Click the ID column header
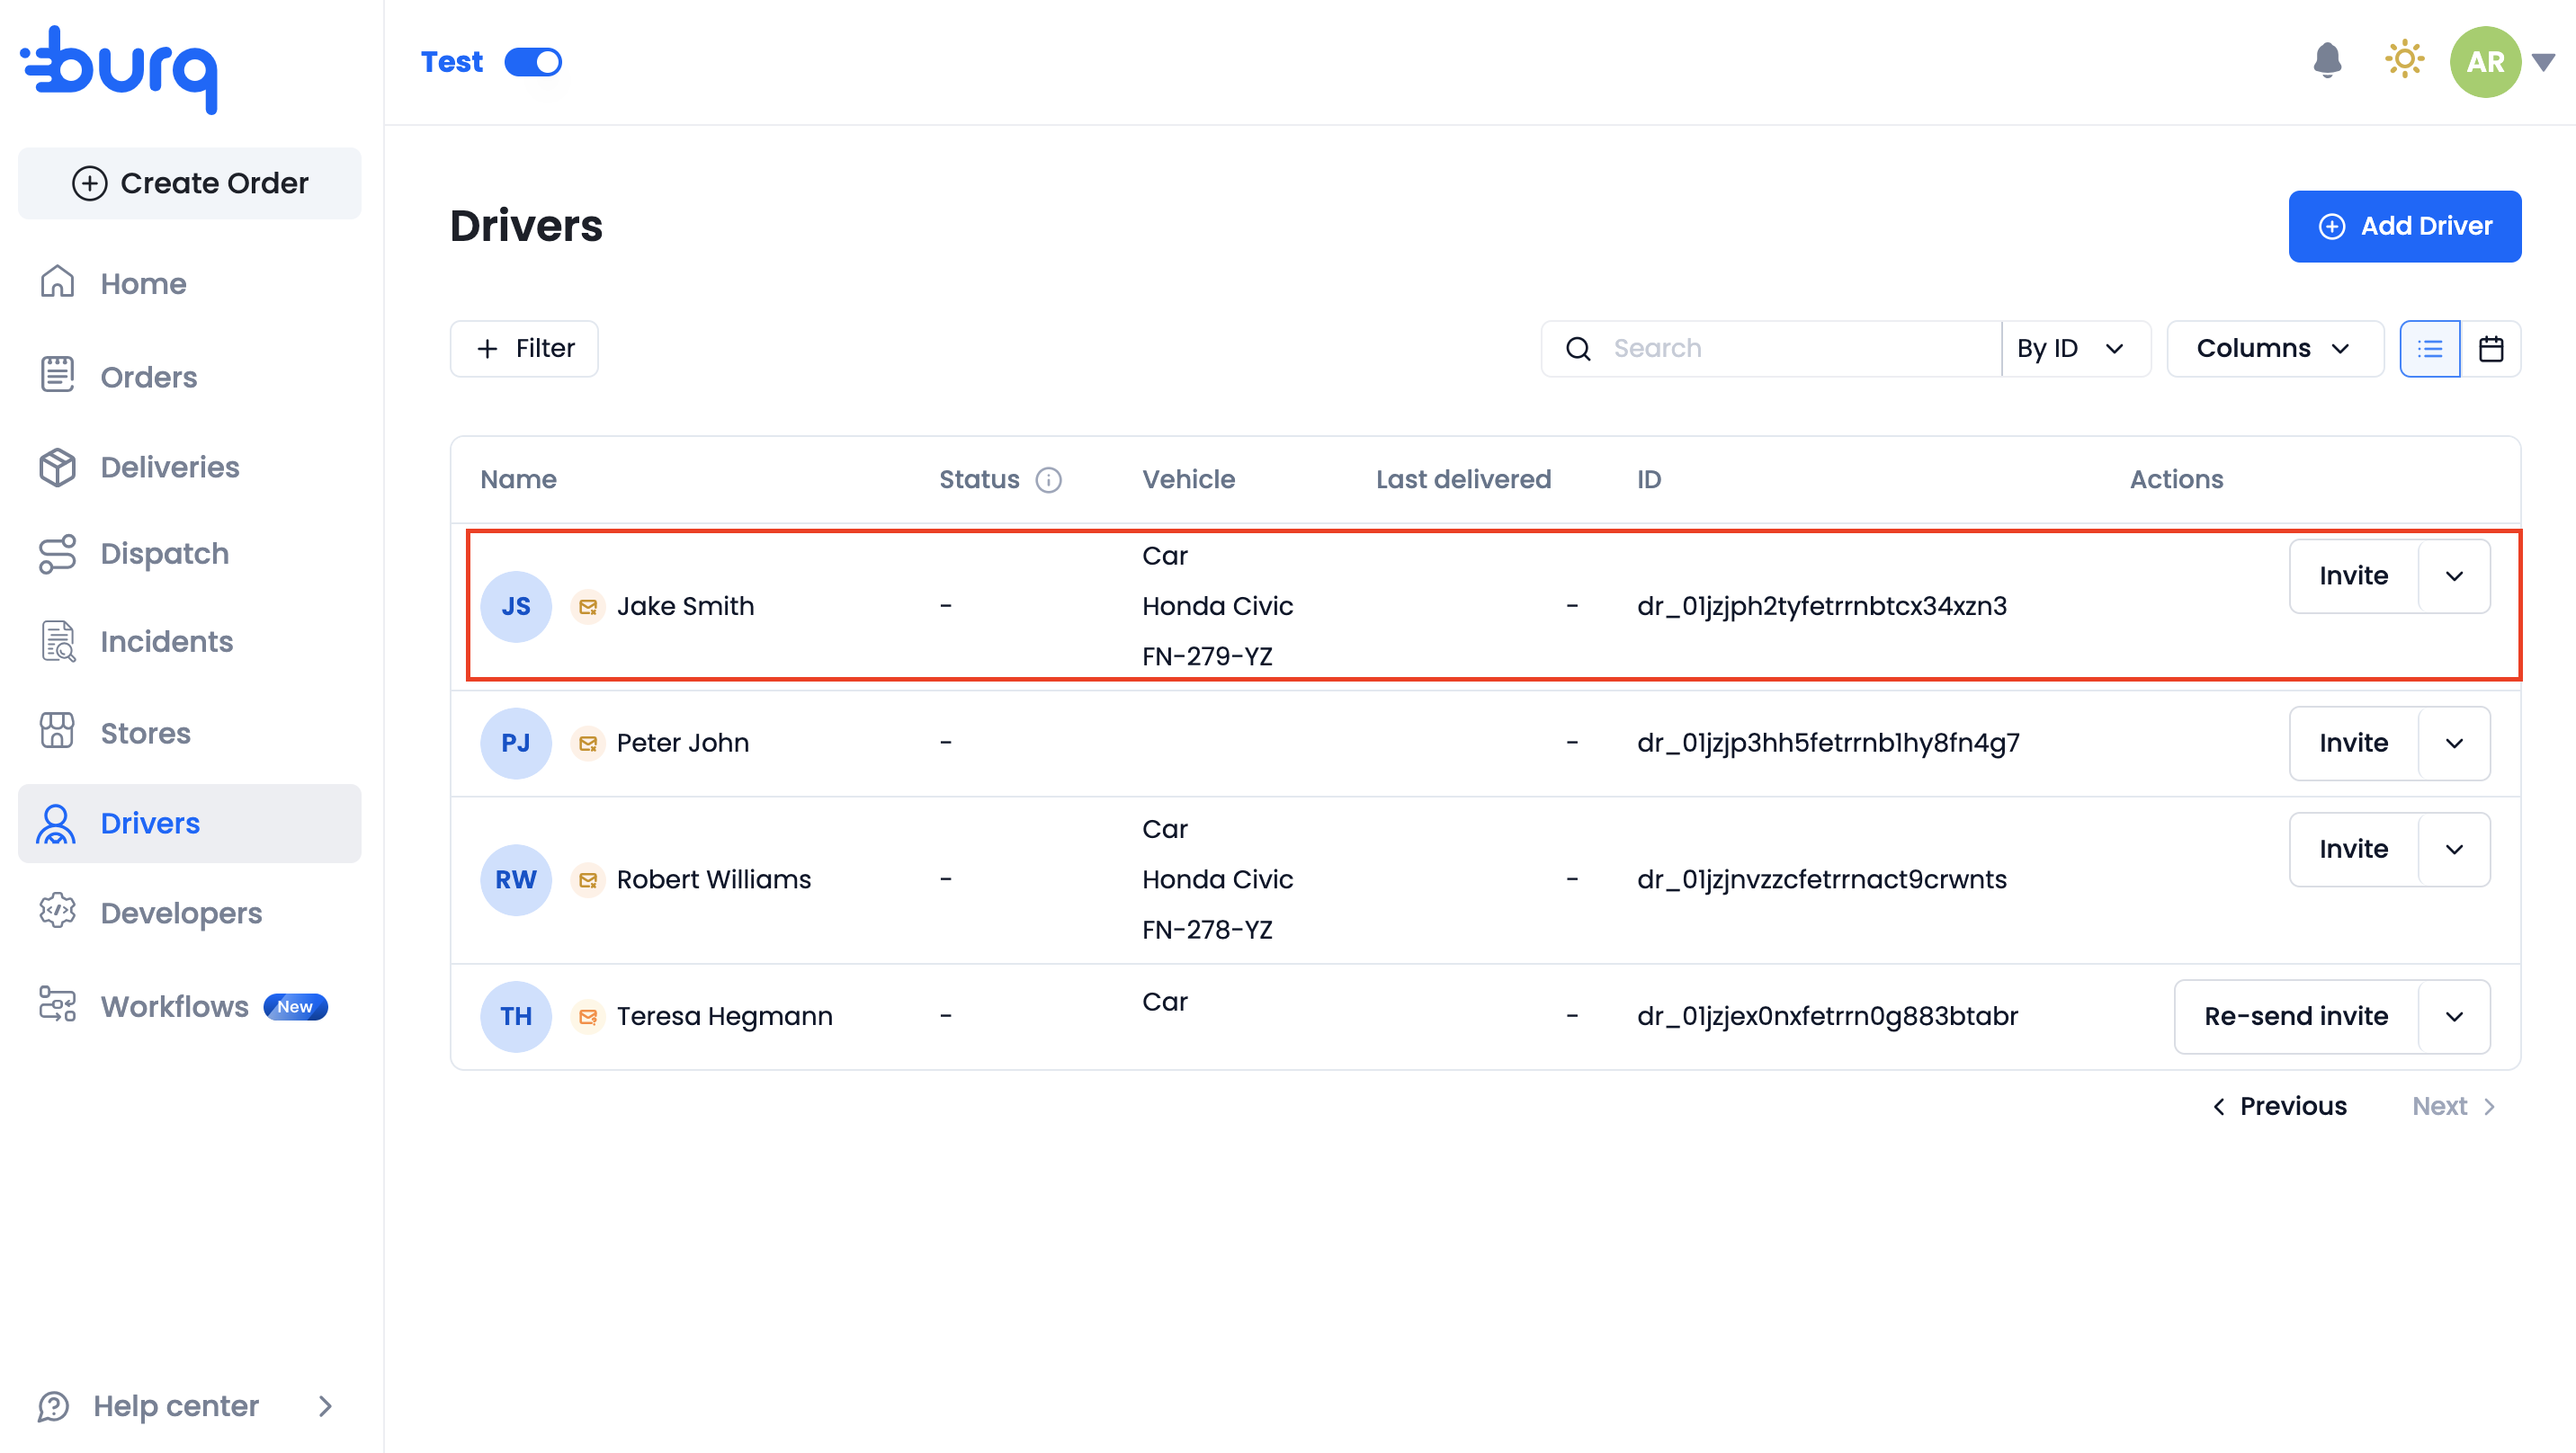This screenshot has height=1453, width=2576. point(1648,479)
